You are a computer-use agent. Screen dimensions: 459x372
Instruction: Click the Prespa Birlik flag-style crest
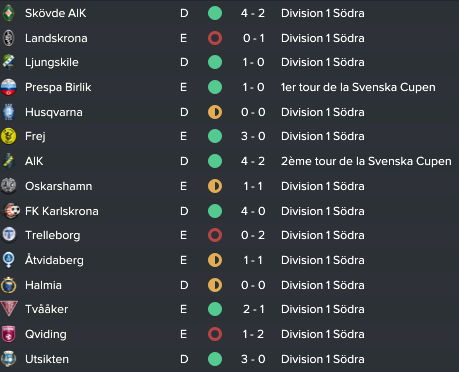point(9,87)
